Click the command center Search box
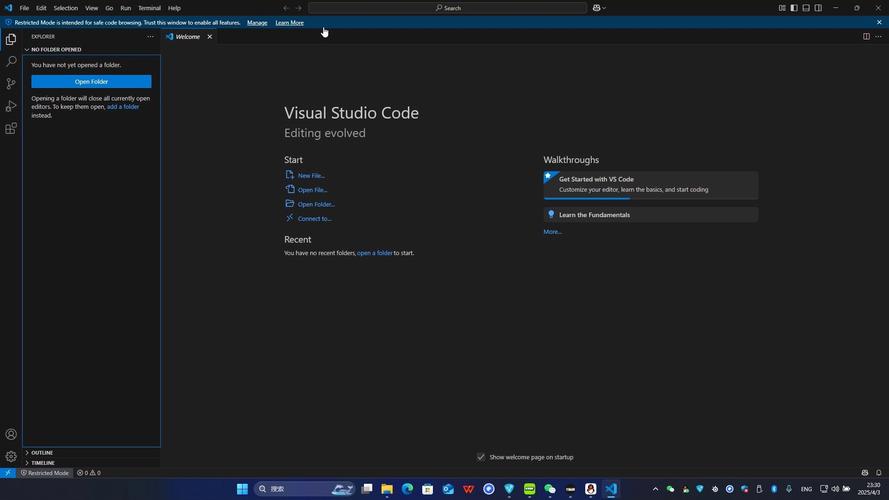 (447, 8)
